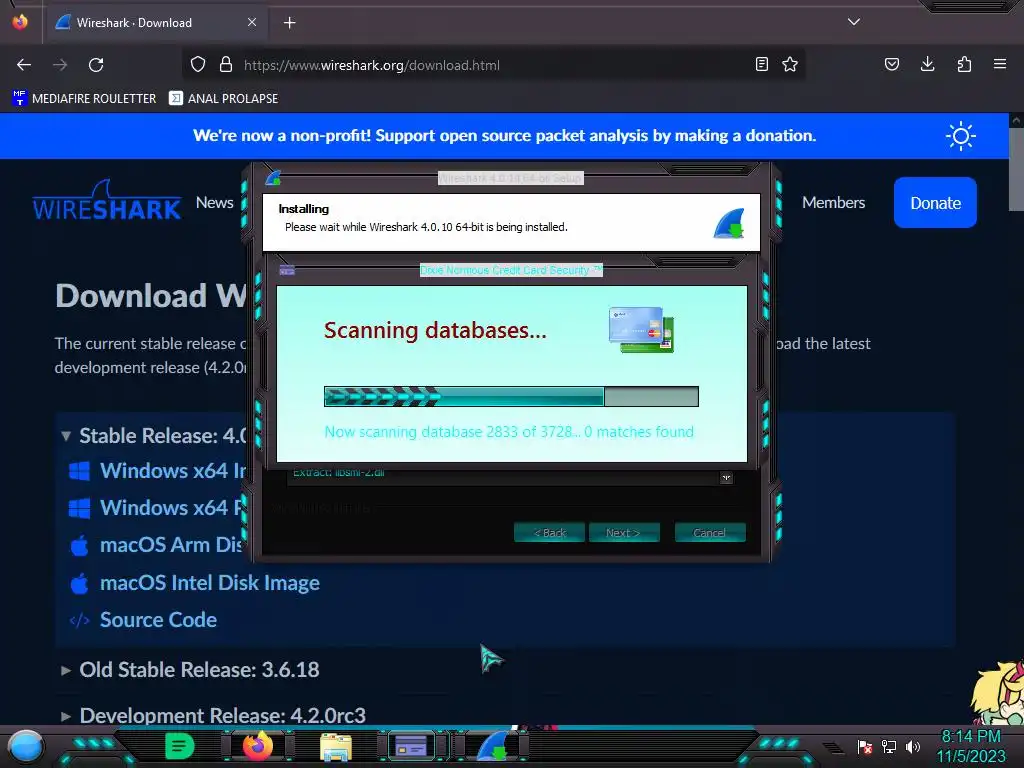
Task: Click the Firefox logo icon in the tab bar
Action: pos(20,22)
